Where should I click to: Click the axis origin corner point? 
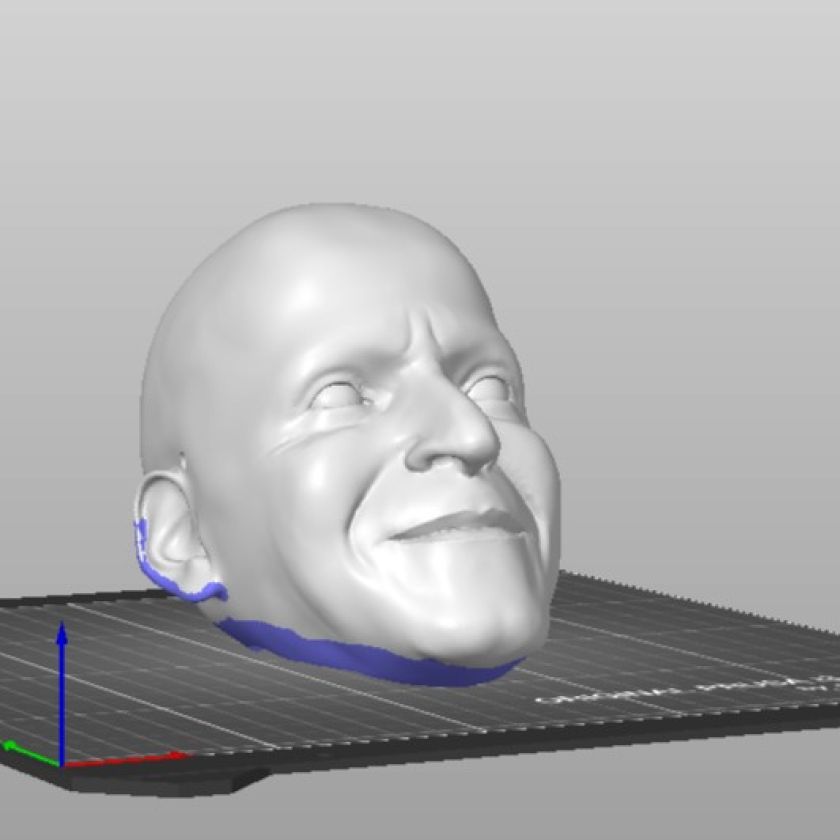[x=62, y=765]
